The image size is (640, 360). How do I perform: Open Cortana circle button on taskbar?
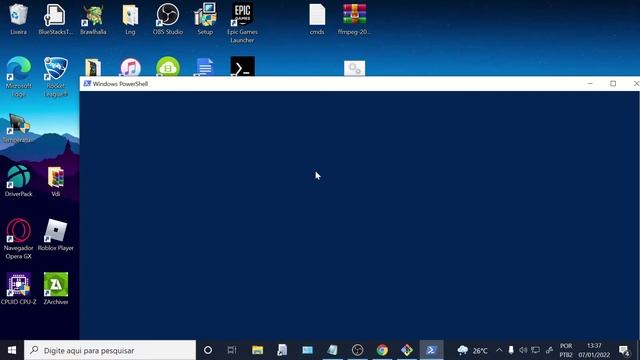[208, 350]
